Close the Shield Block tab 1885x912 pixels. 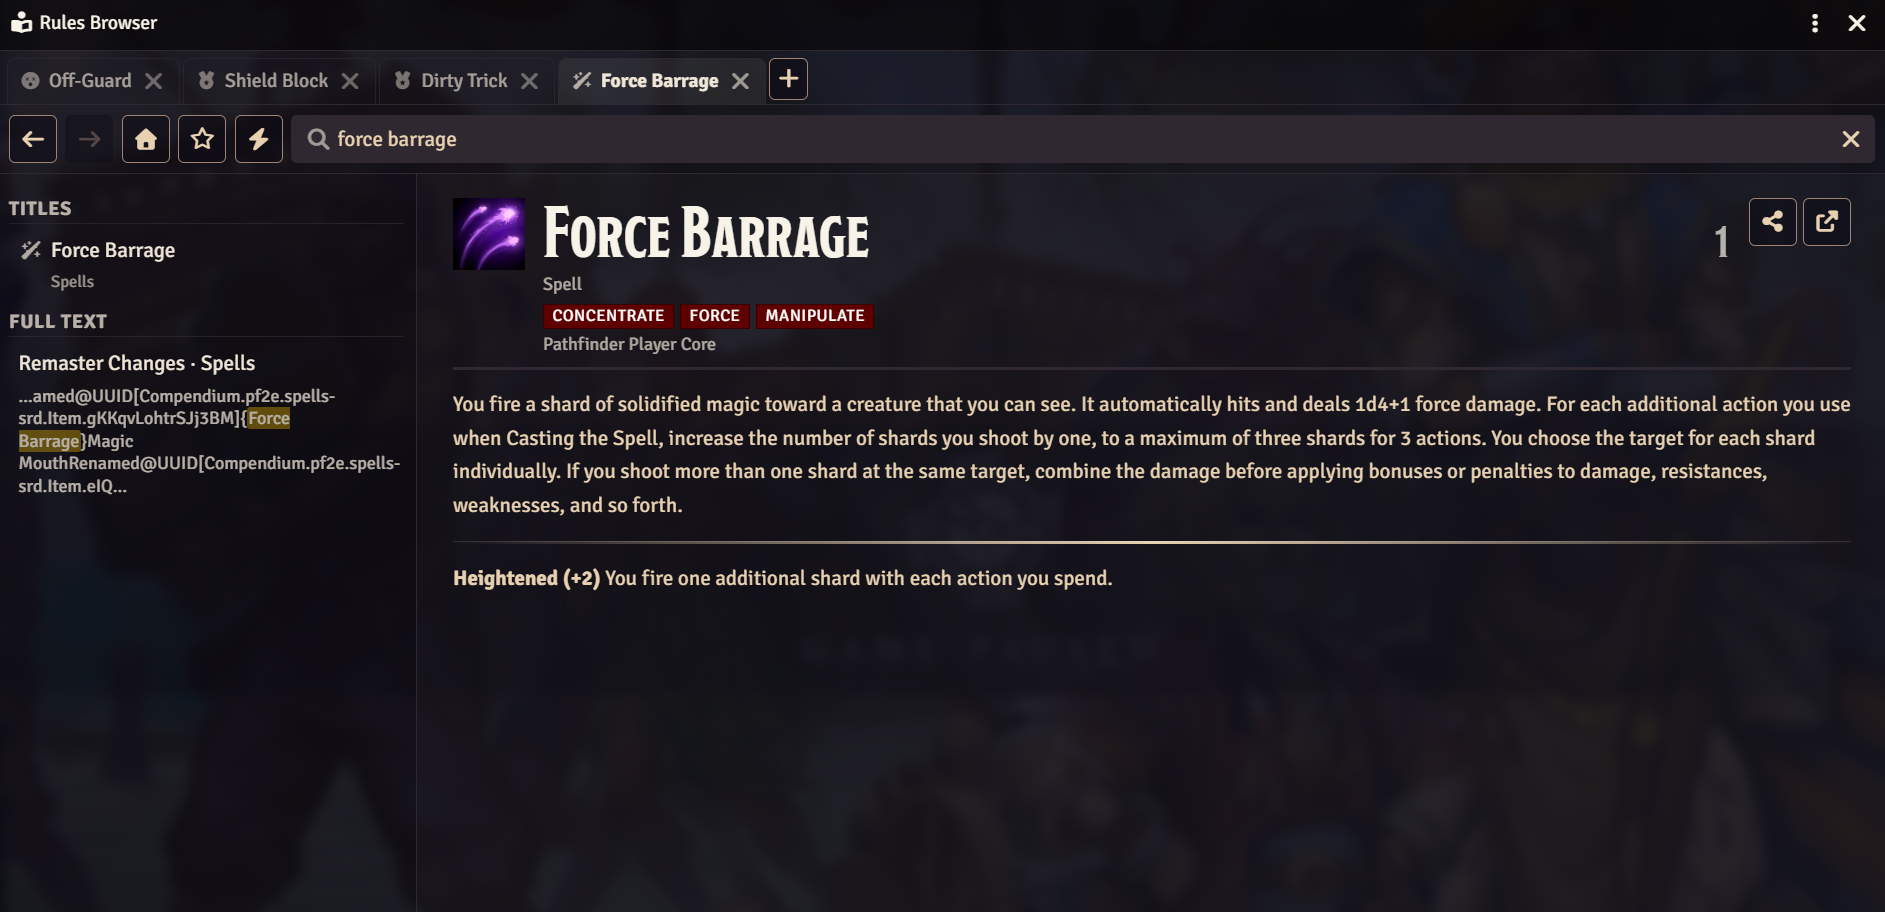click(350, 81)
